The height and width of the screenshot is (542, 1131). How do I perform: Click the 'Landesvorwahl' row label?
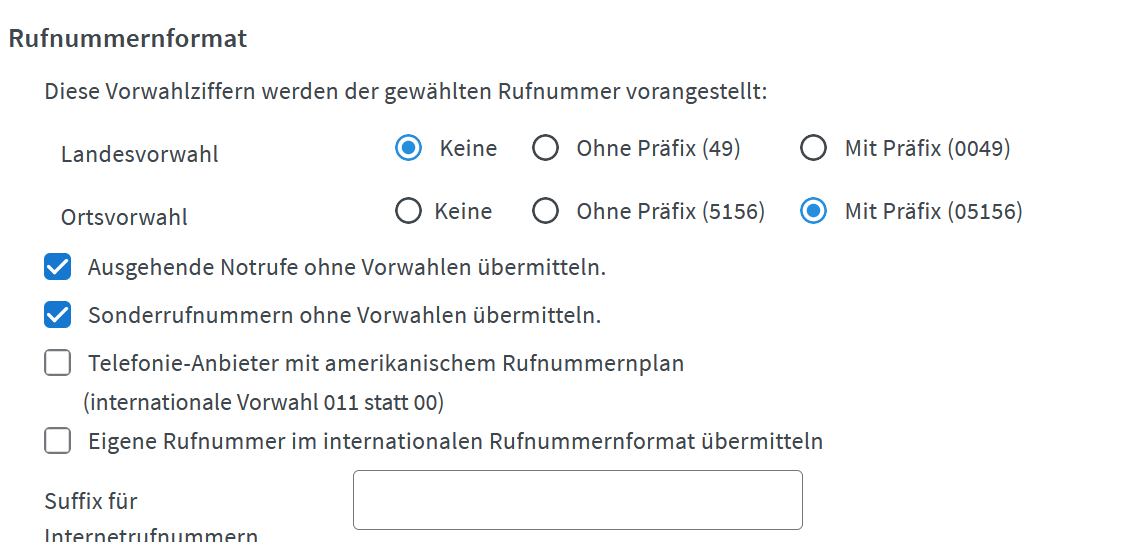tap(139, 154)
